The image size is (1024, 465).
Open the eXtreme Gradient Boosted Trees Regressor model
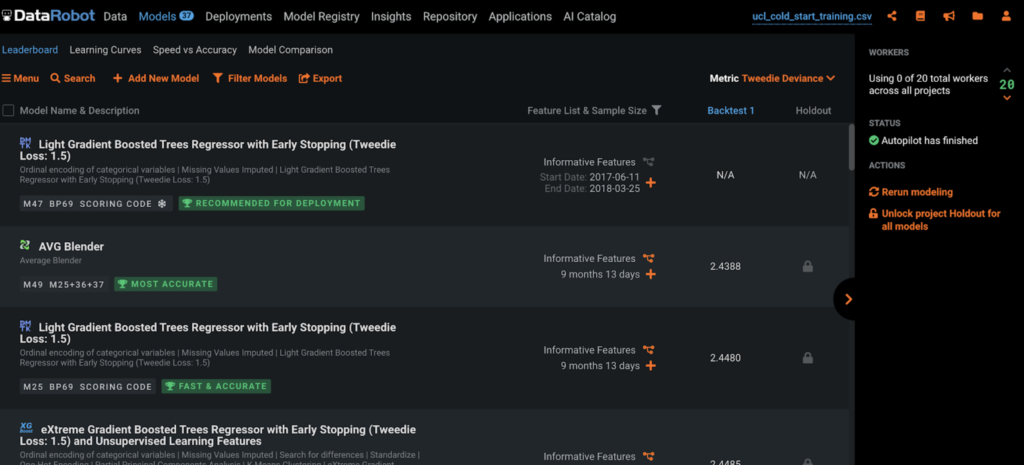coord(217,436)
